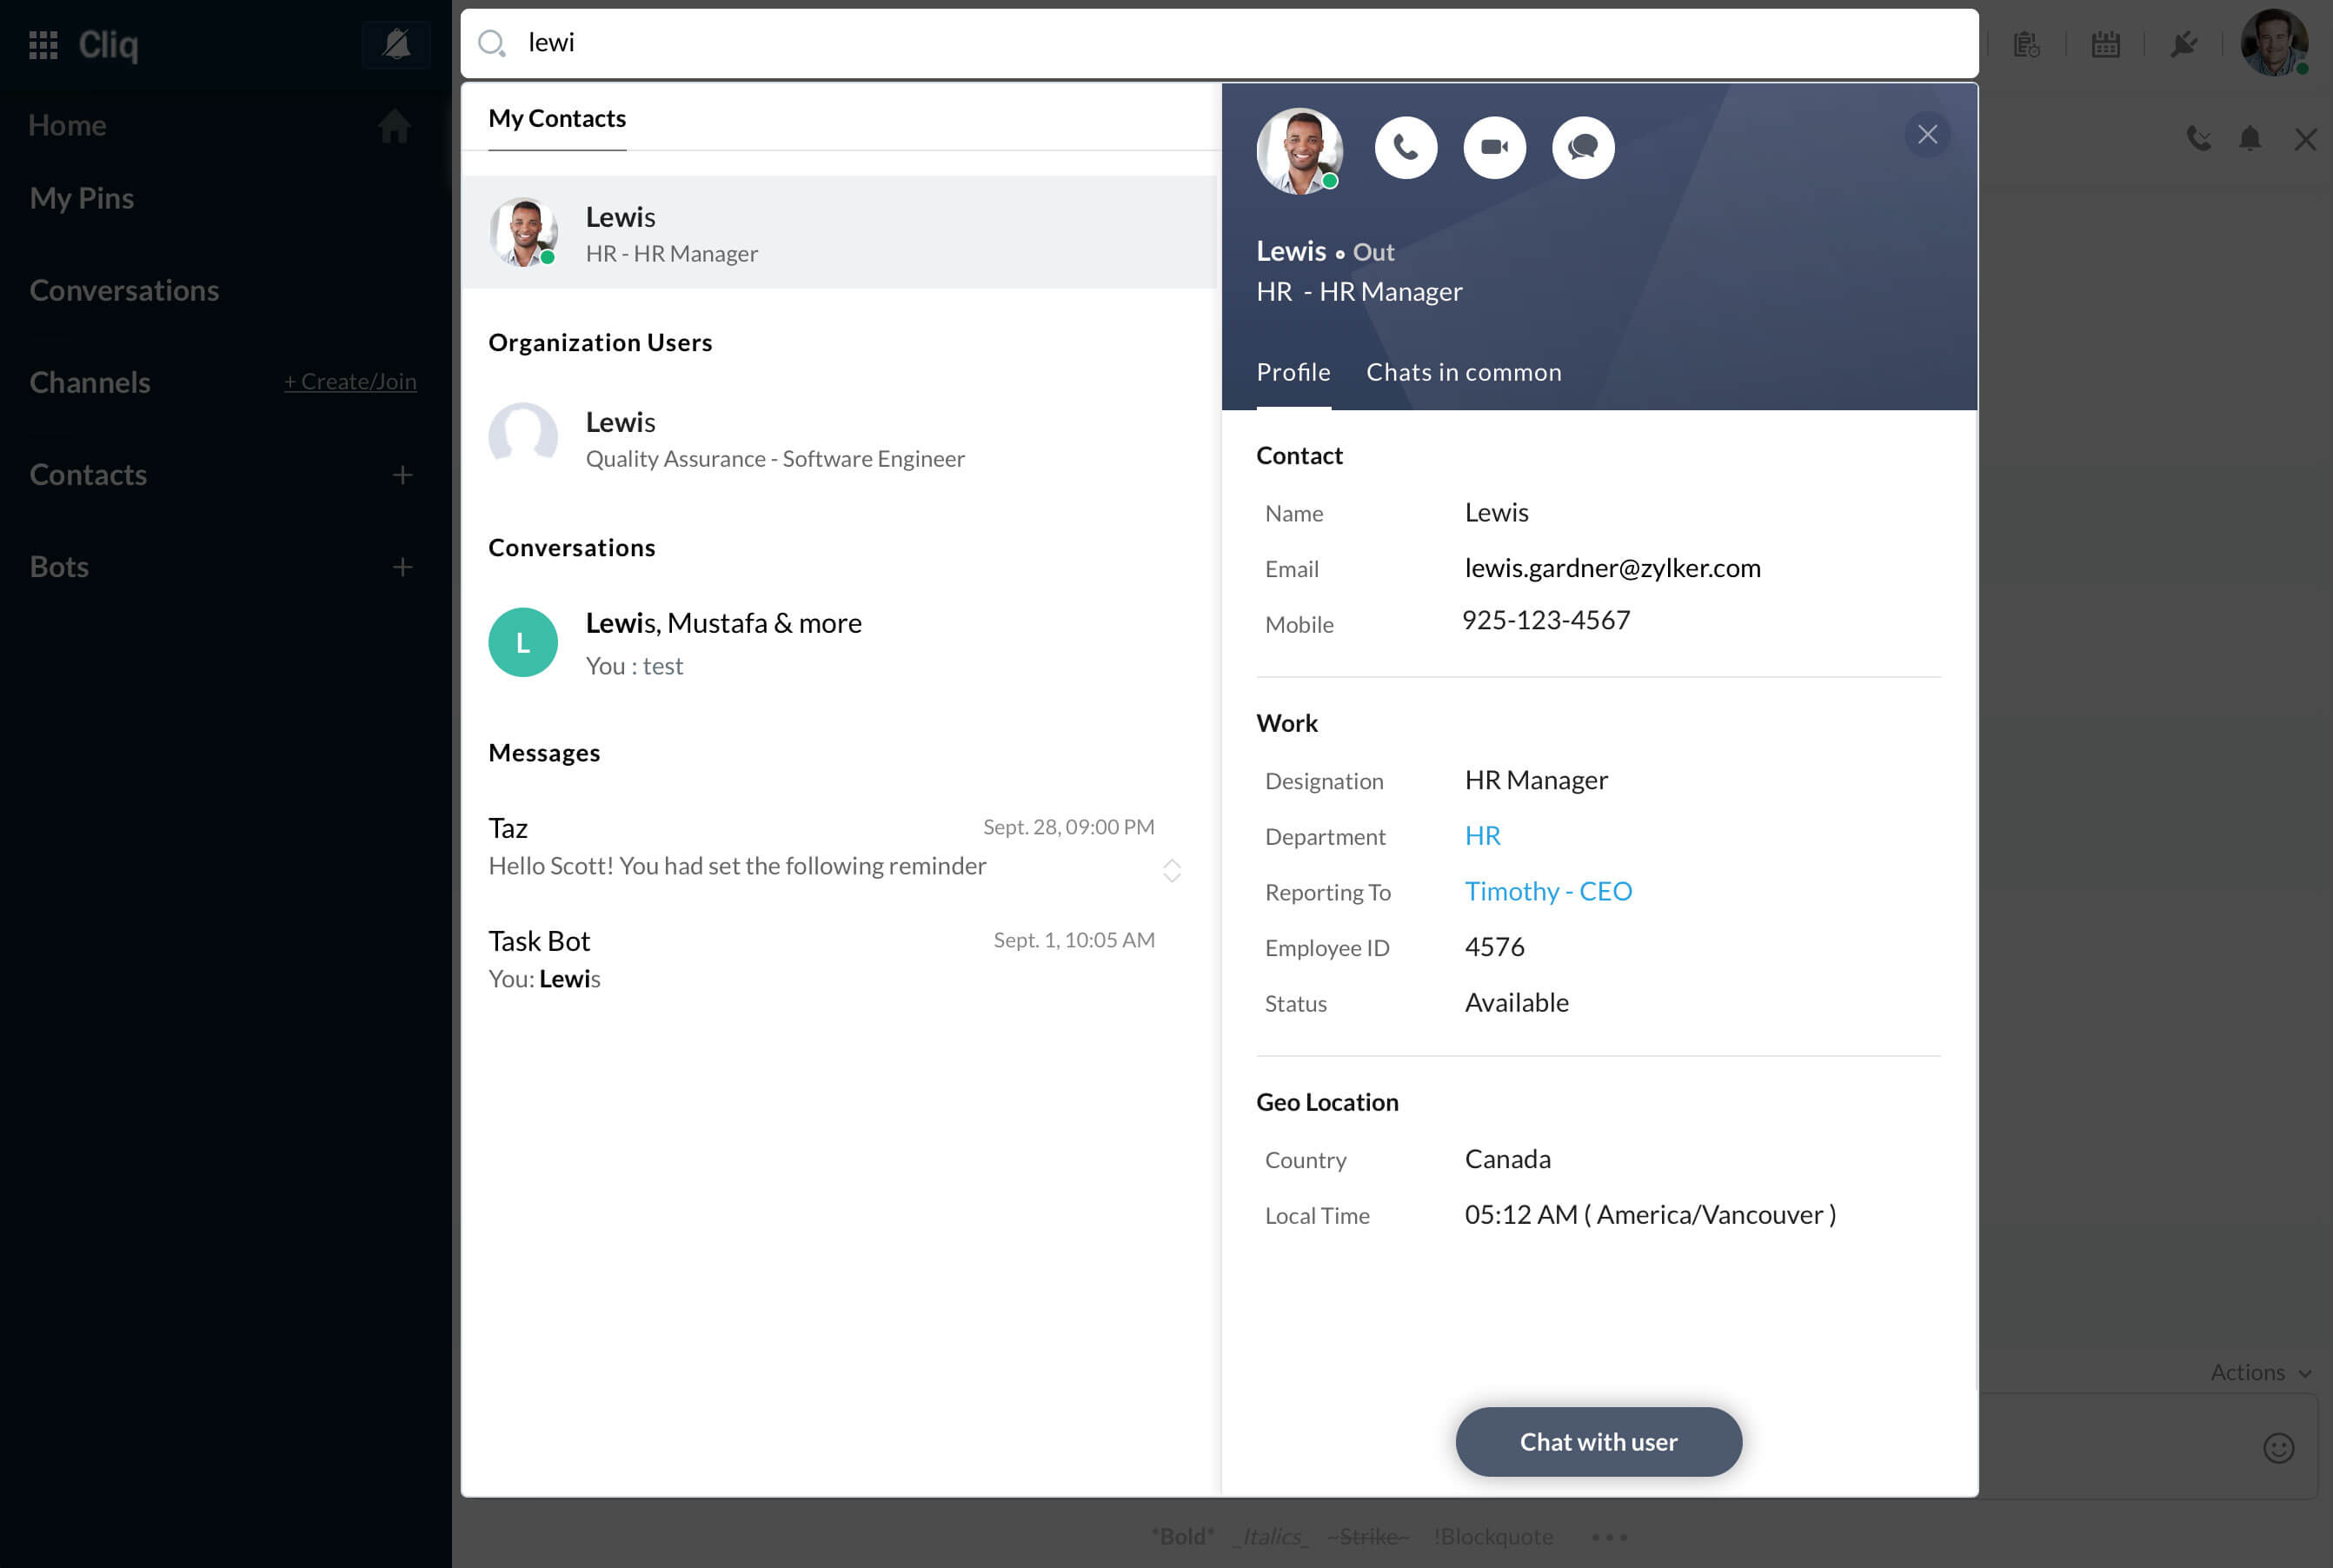The width and height of the screenshot is (2333, 1568).
Task: Add a new contact with plus
Action: [402, 475]
